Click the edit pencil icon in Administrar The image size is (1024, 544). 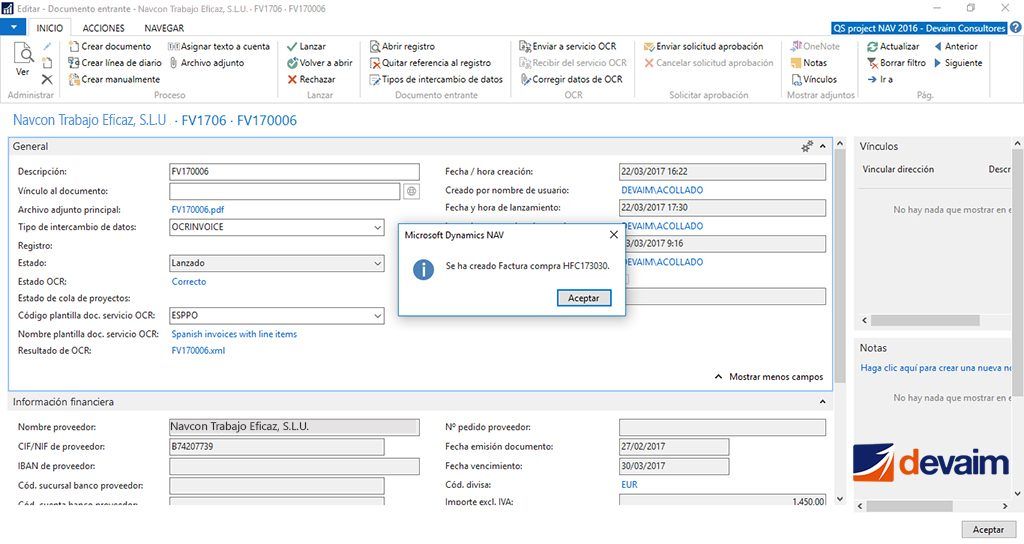[47, 46]
